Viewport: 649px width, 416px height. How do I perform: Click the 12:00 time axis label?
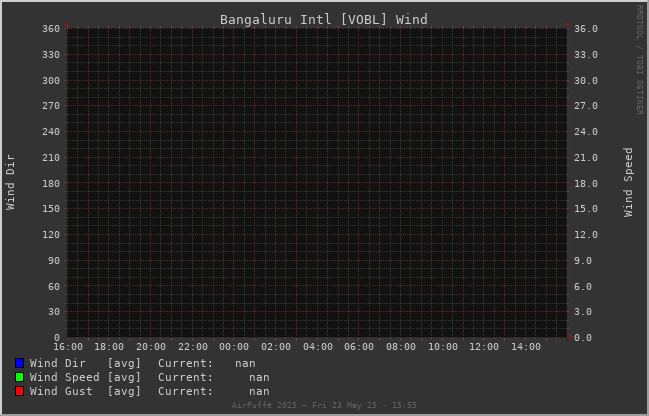click(x=484, y=347)
